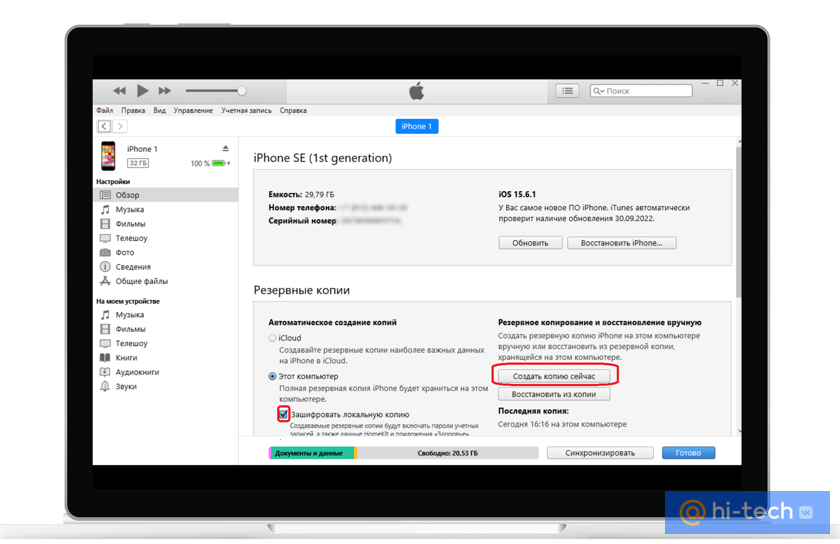Viewport: 840px width, 544px height.
Task: Click the play button
Action: [x=142, y=91]
